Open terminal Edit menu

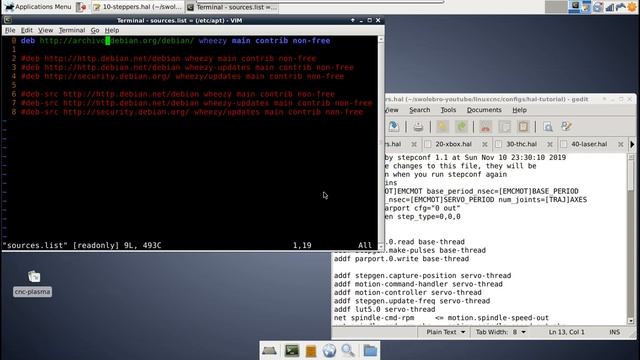[x=27, y=30]
